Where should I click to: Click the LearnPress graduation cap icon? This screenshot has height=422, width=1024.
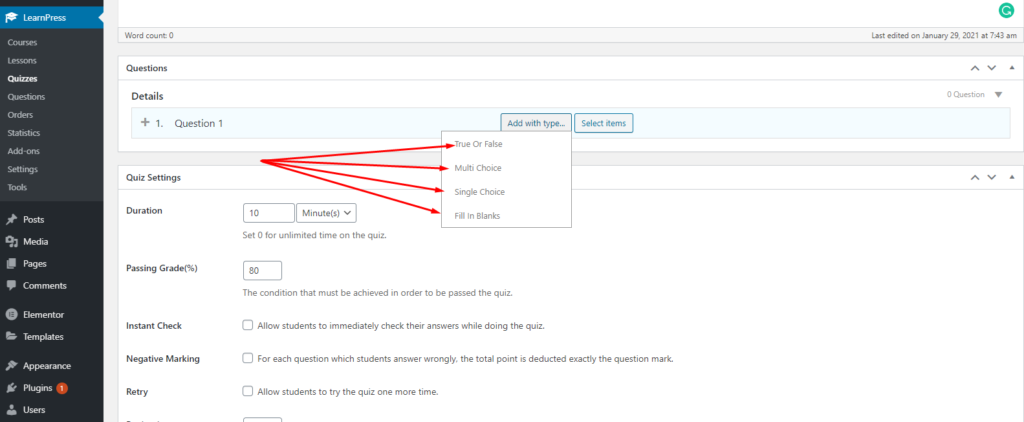(11, 15)
